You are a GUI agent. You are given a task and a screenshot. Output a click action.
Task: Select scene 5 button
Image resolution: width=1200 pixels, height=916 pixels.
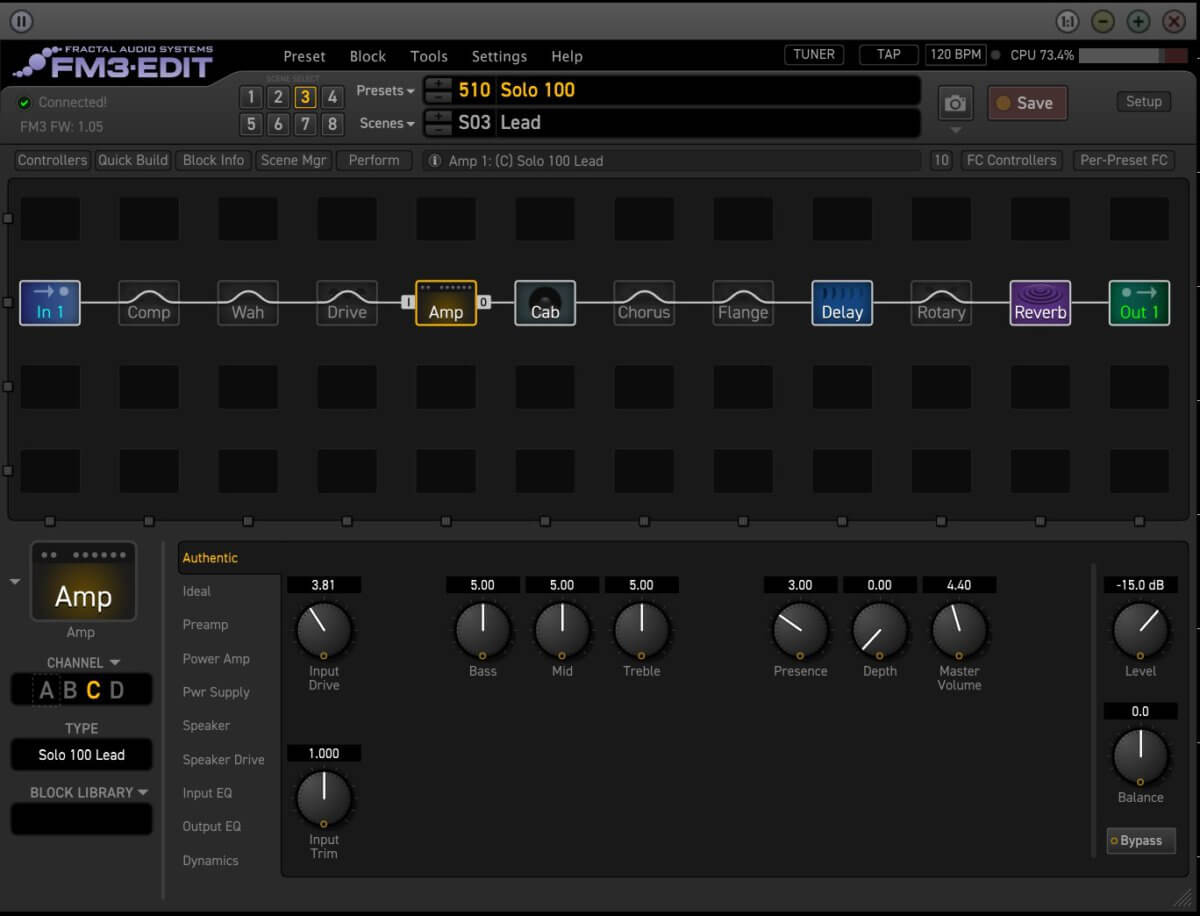(251, 124)
